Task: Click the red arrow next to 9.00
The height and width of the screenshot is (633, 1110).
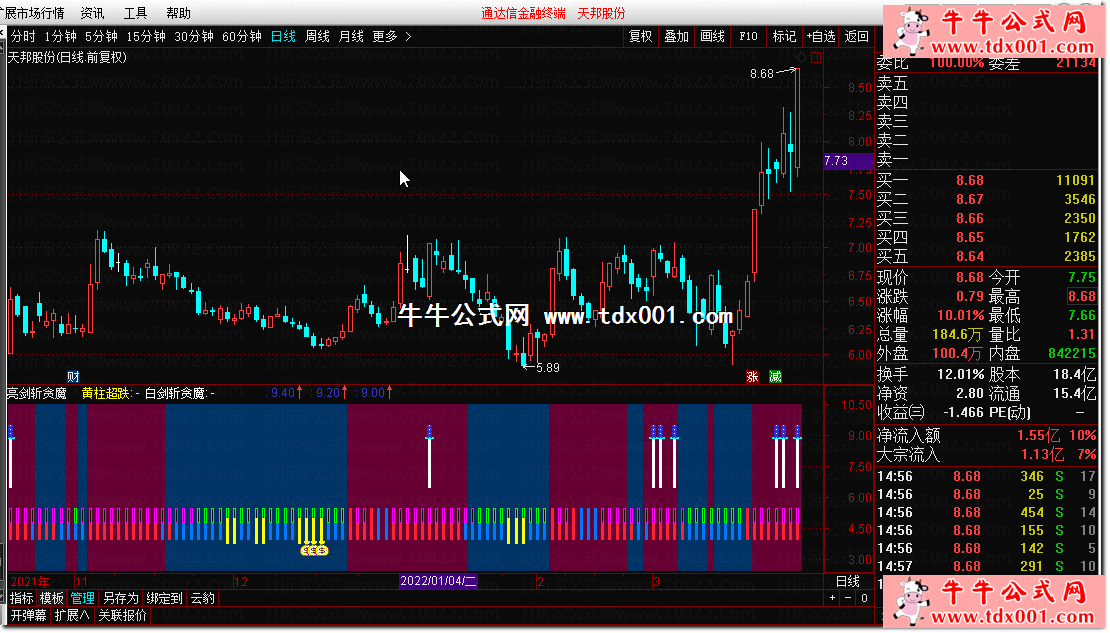Action: (x=390, y=392)
